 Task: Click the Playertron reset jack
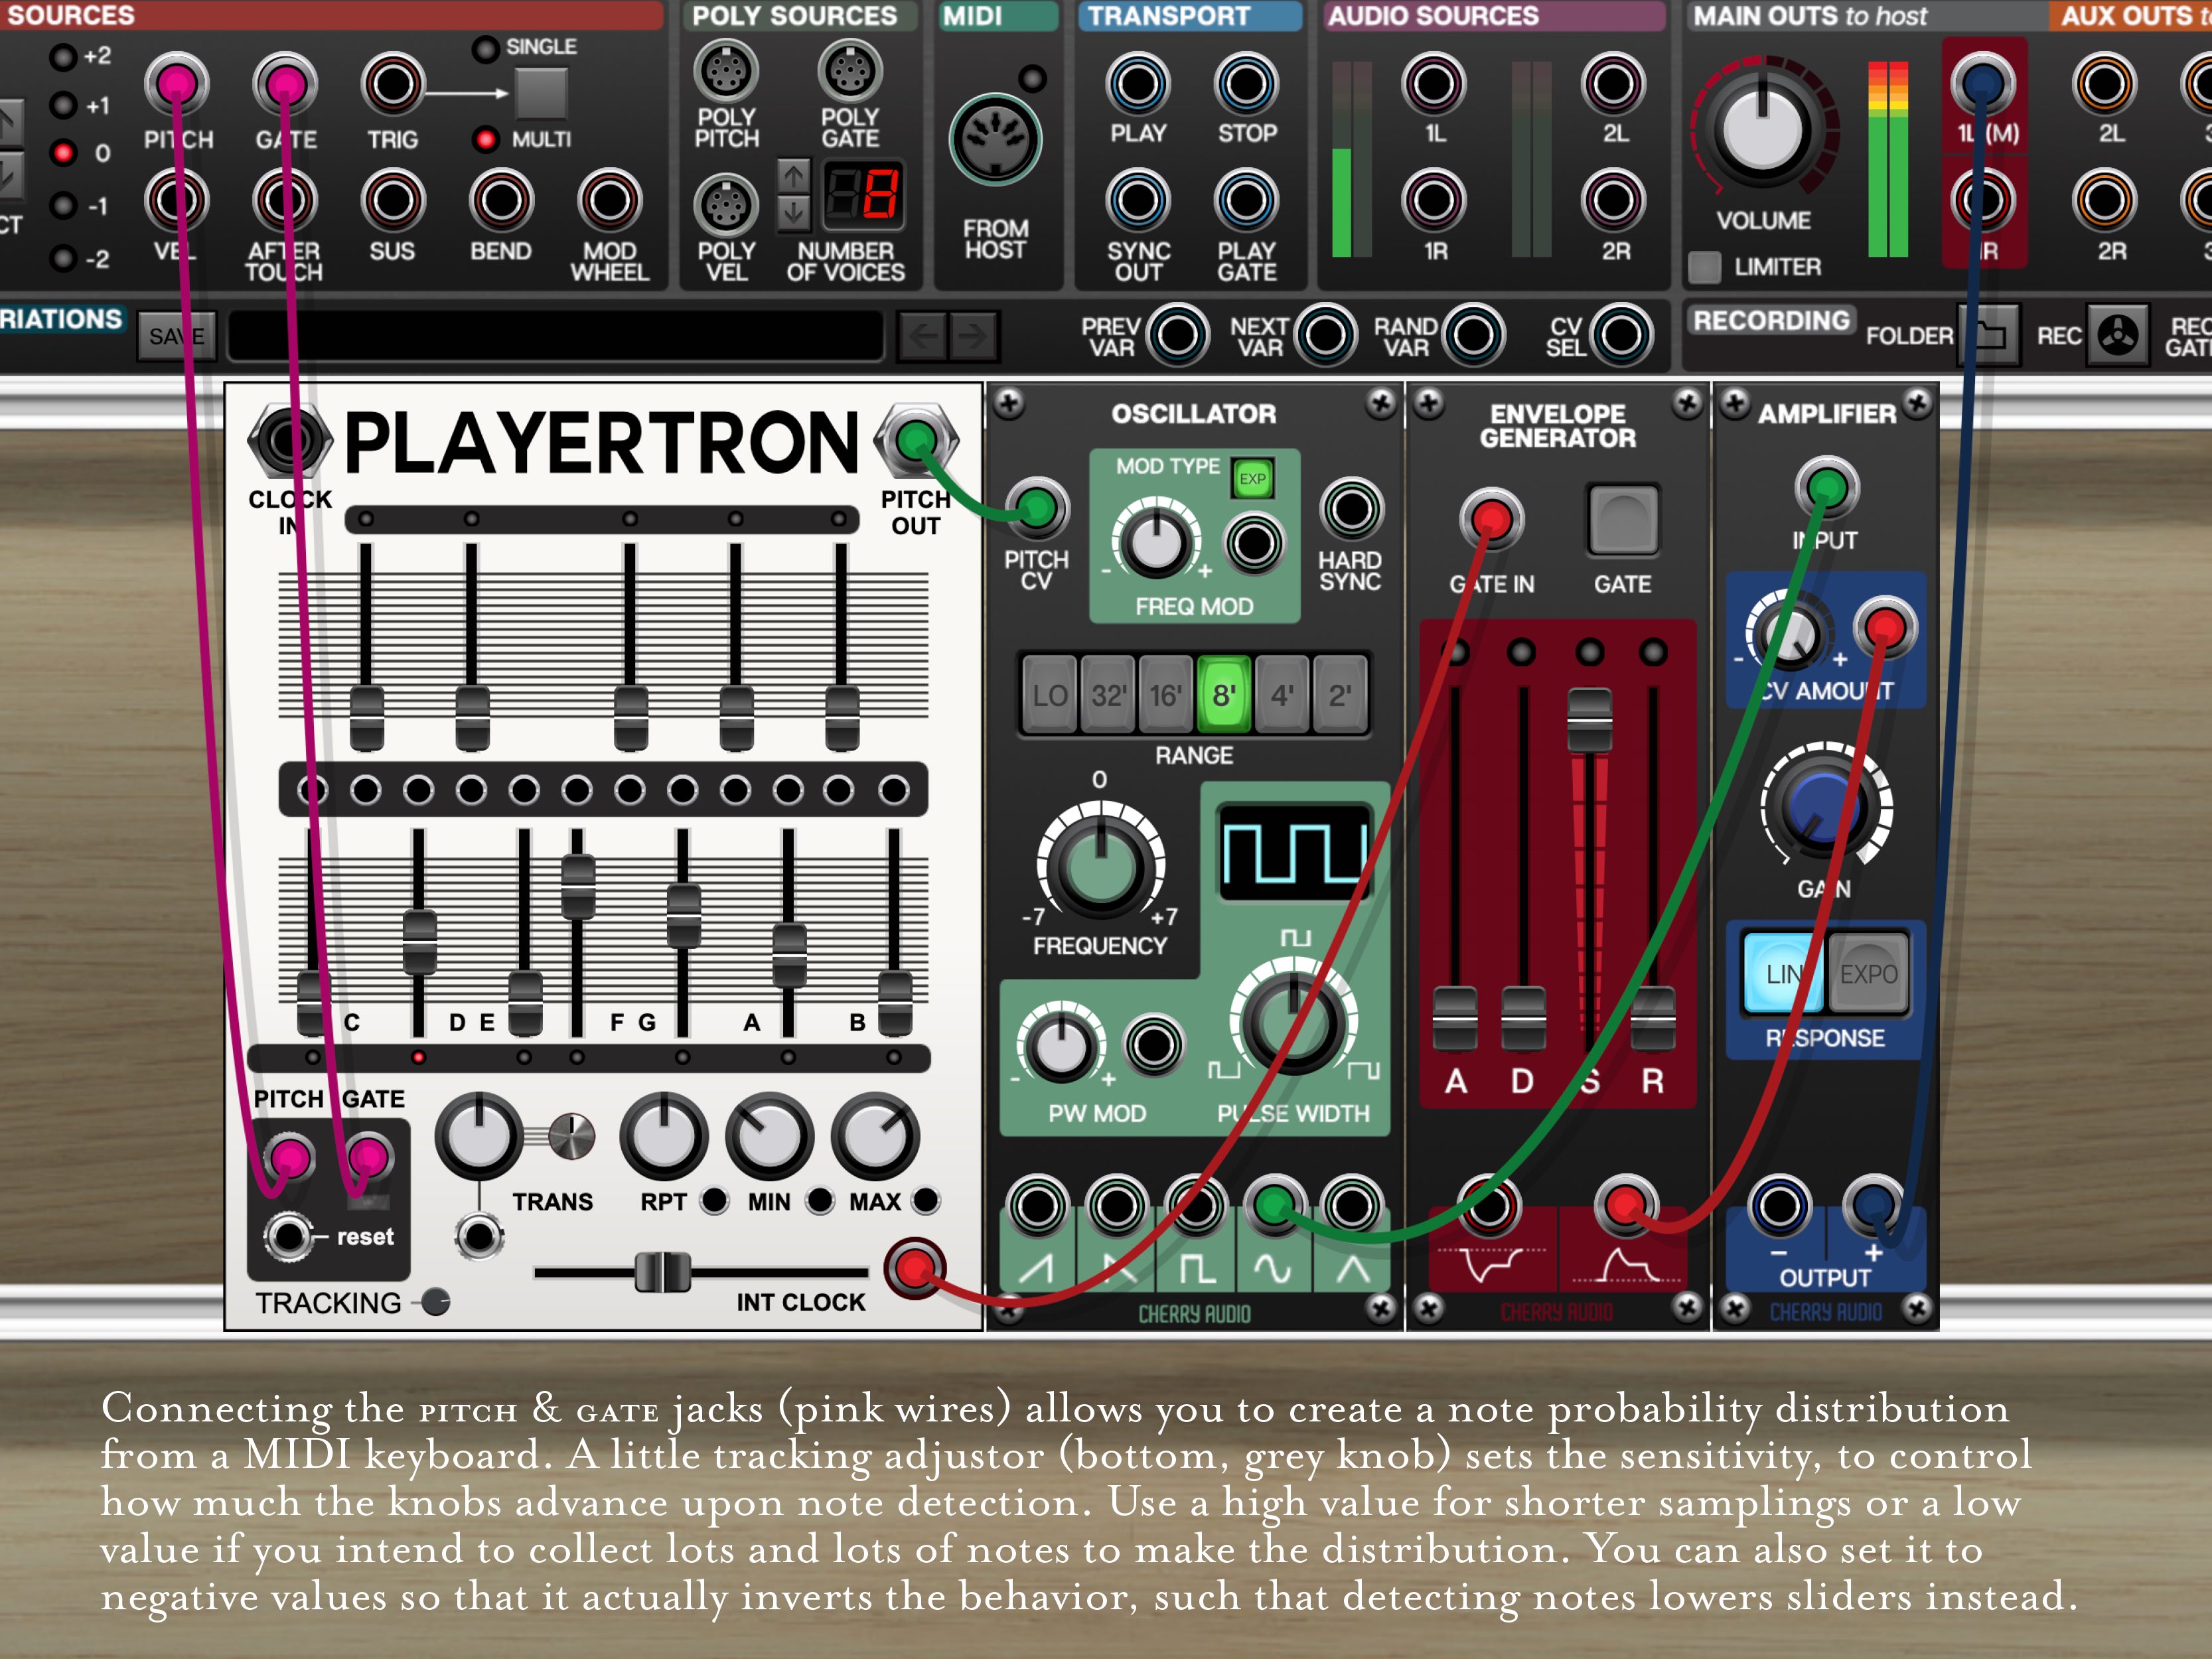[289, 1237]
